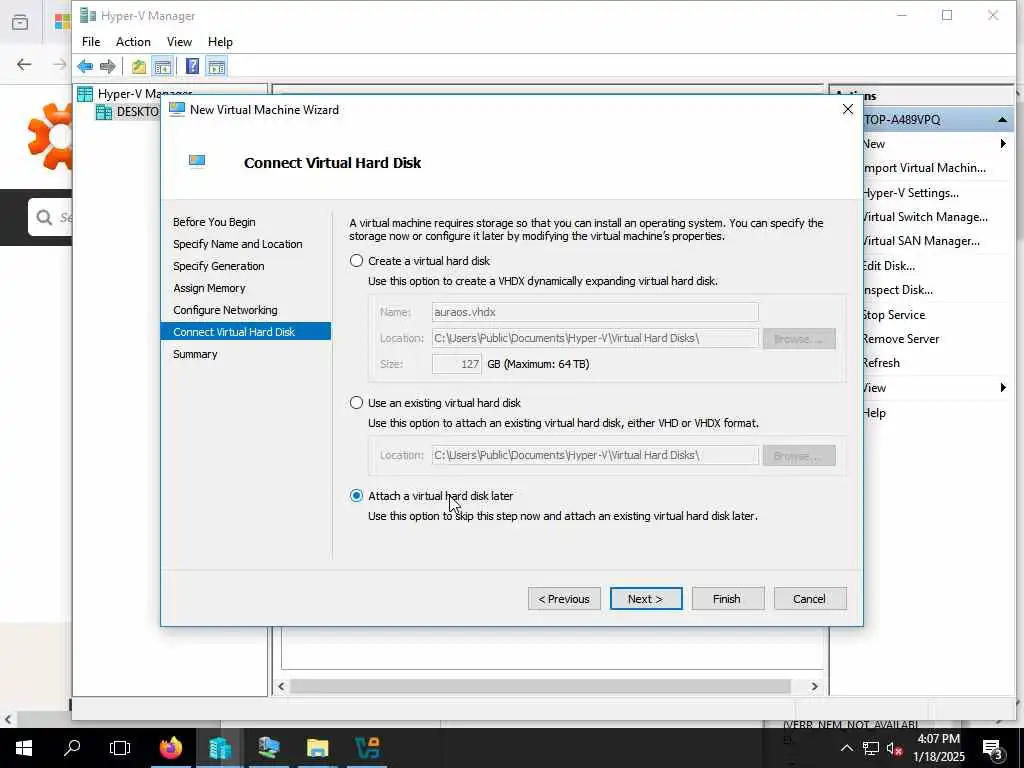Expand the View submenu arrow in Actions pane
The width and height of the screenshot is (1024, 768).
coord(1003,388)
